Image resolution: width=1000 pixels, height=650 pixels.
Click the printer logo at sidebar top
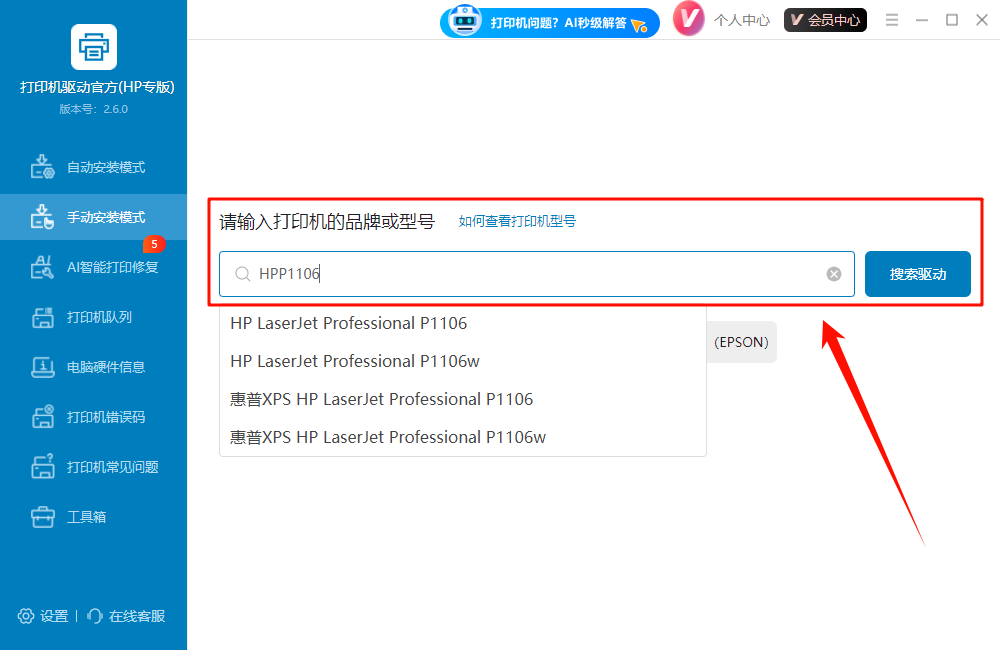[93, 47]
